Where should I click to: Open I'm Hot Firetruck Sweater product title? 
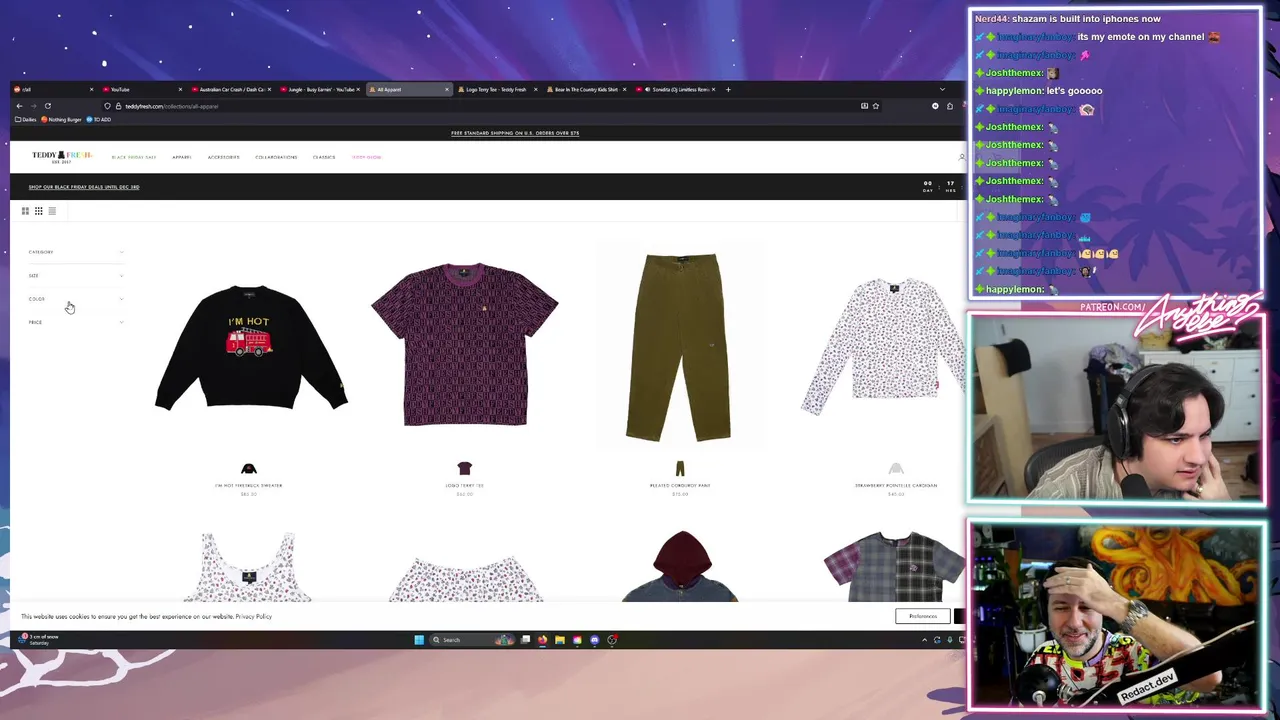coord(249,485)
